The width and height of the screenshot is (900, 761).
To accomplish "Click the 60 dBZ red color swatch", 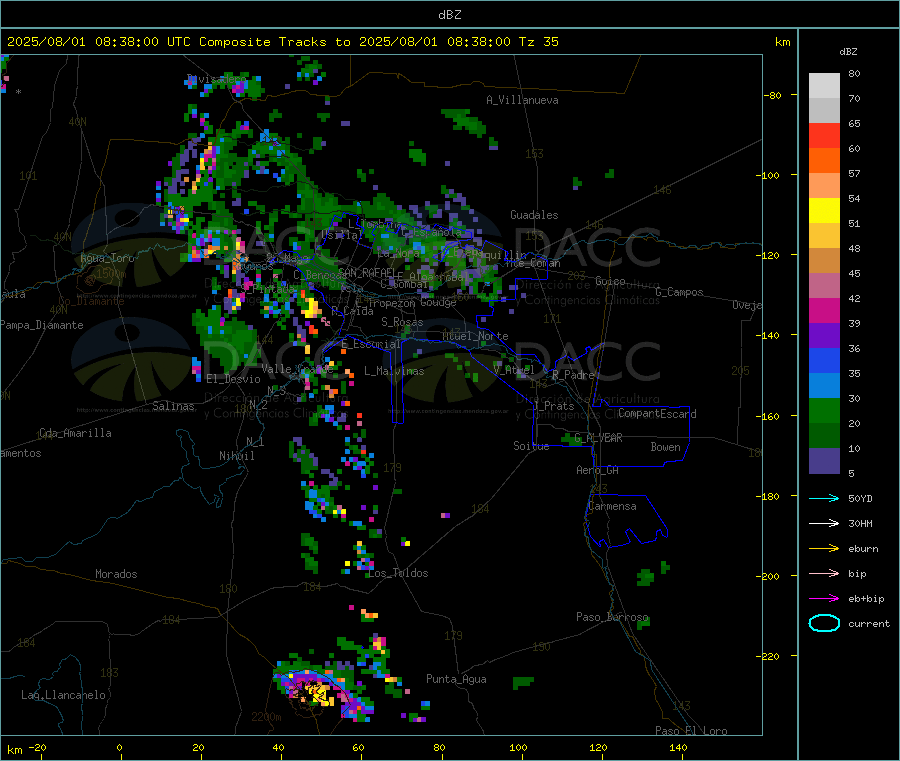I will (824, 135).
